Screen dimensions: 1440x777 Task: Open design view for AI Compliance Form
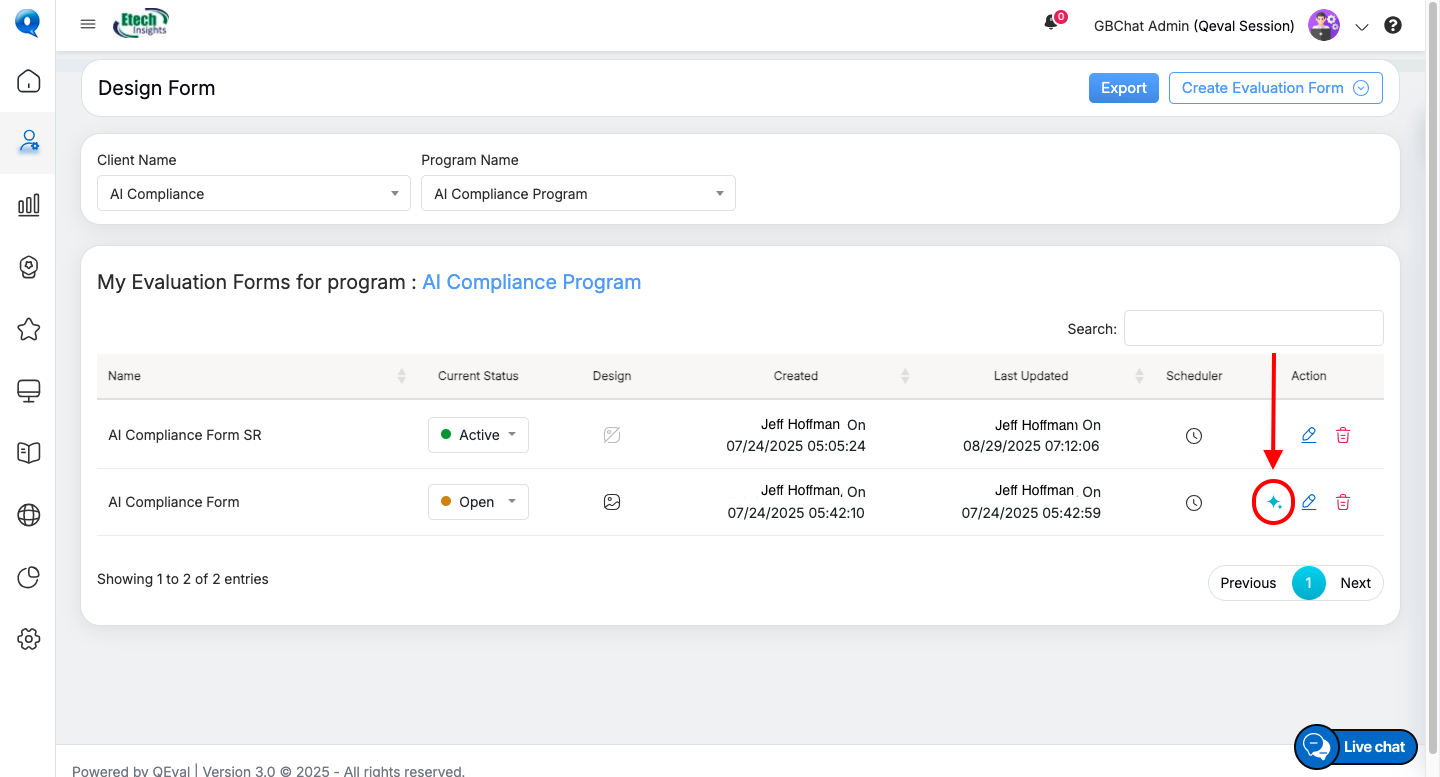(x=612, y=502)
